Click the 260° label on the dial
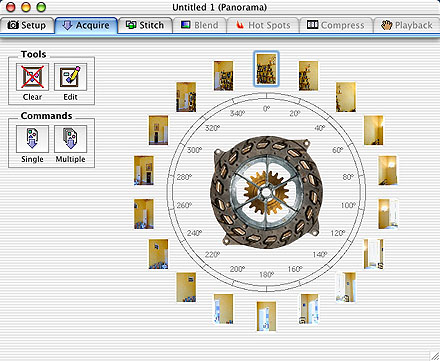440x361 pixels. pyautogui.click(x=184, y=205)
